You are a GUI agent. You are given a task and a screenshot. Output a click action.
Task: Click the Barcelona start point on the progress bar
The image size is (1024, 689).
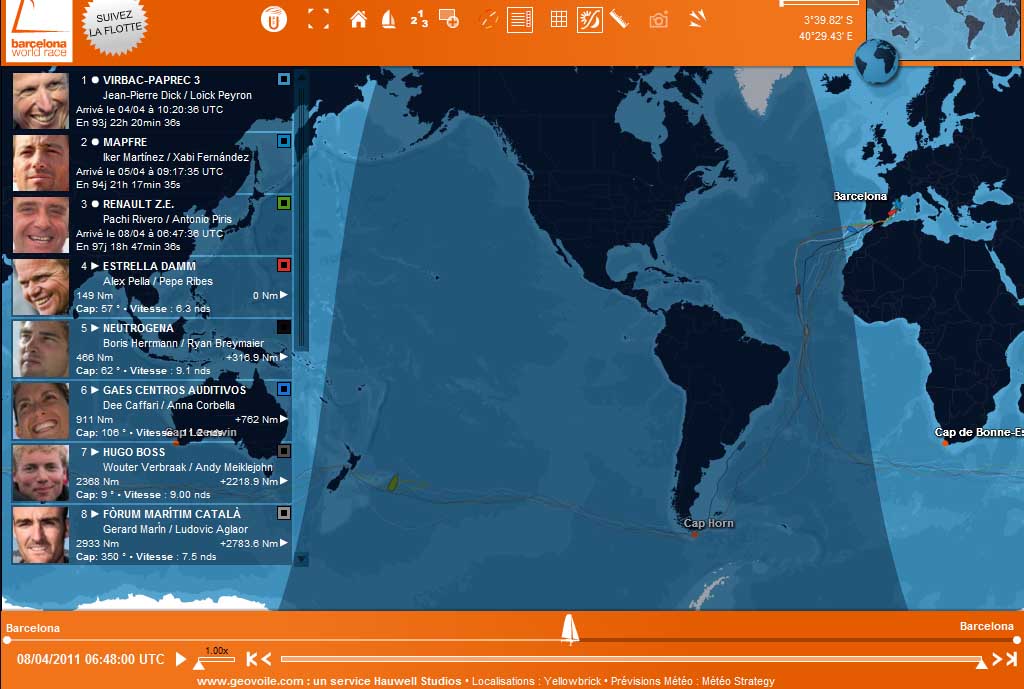click(x=7, y=641)
